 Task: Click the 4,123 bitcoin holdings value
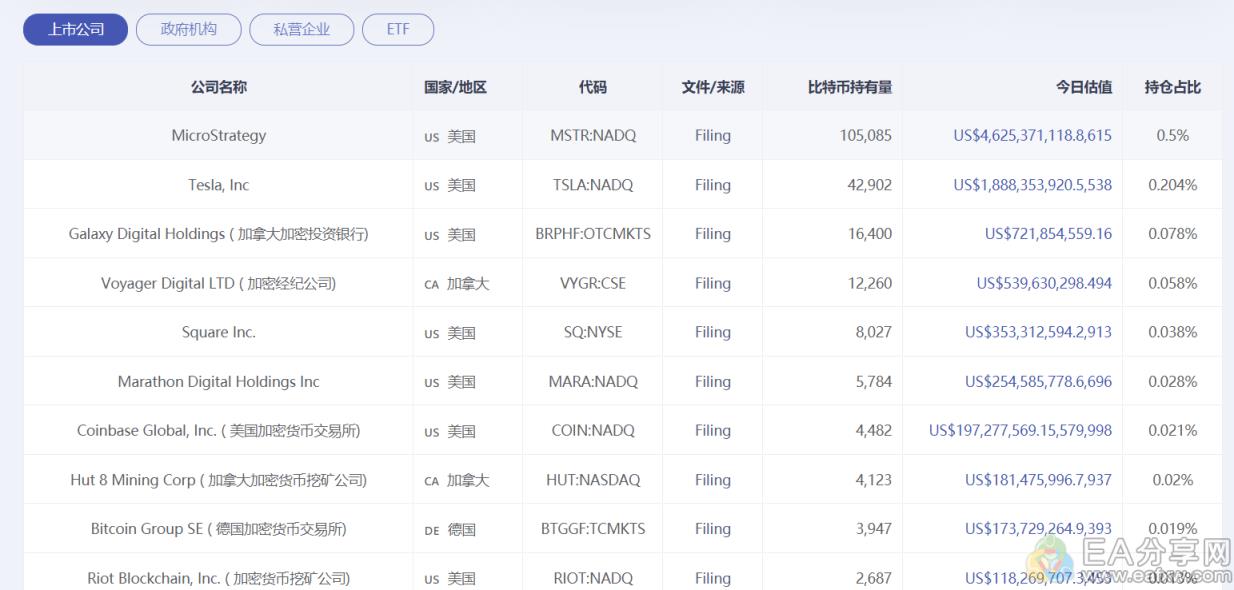click(x=874, y=480)
